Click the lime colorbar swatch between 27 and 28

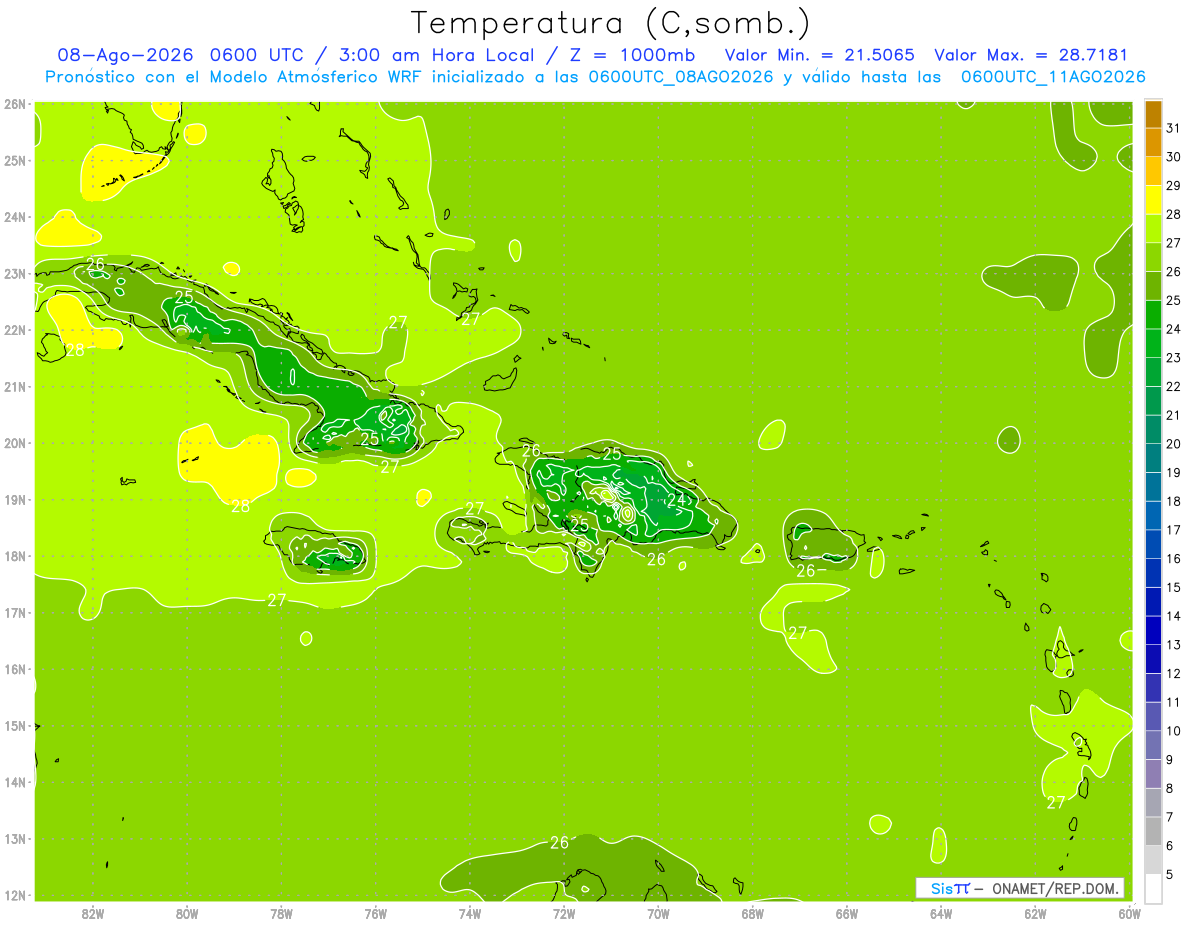pyautogui.click(x=1153, y=229)
